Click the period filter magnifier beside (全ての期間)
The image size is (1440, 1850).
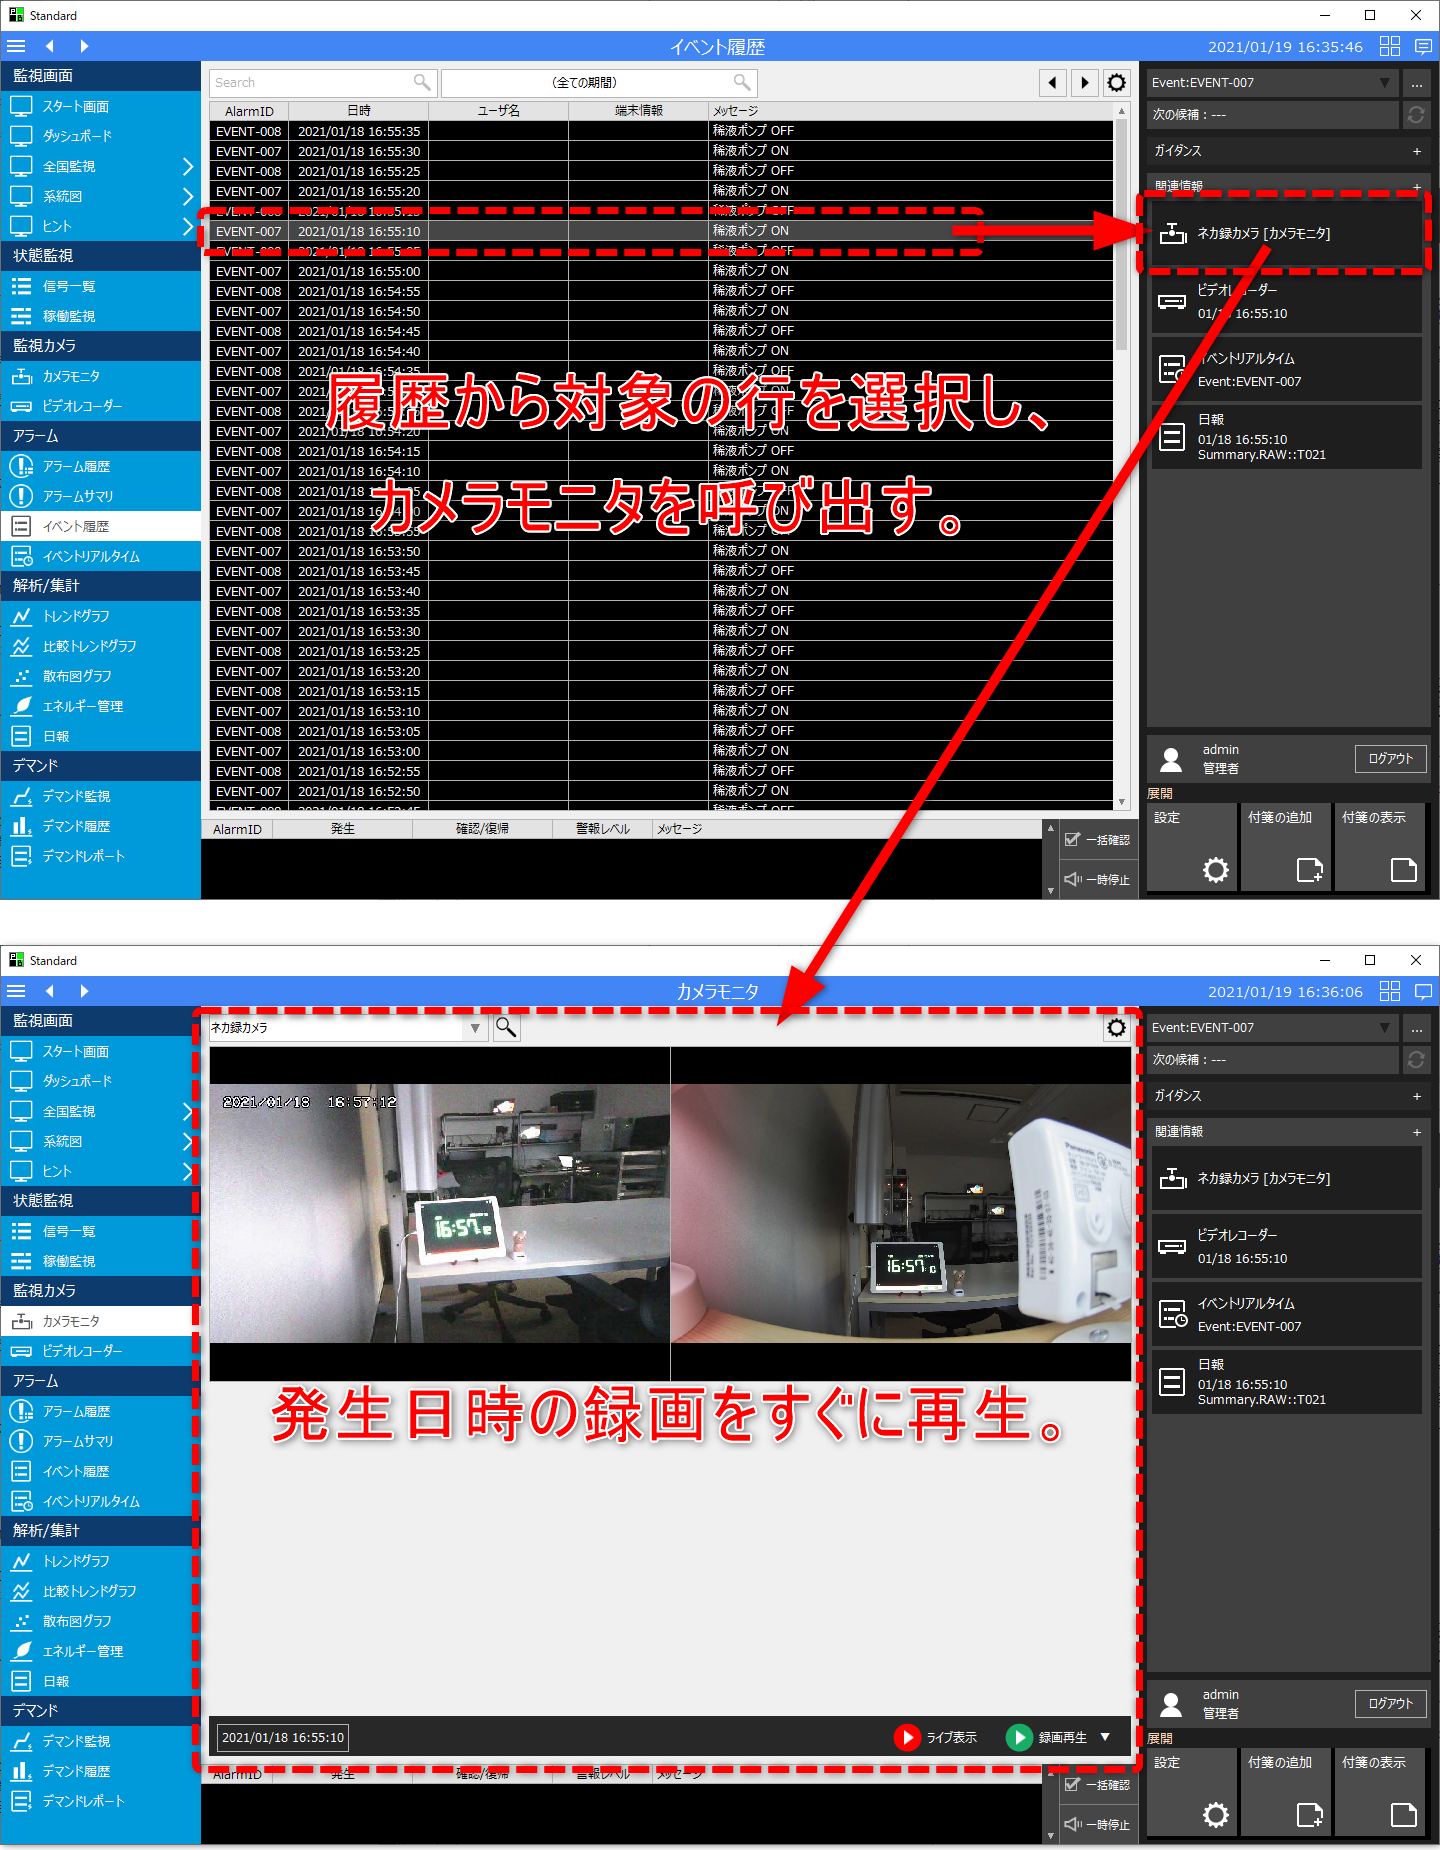(741, 82)
